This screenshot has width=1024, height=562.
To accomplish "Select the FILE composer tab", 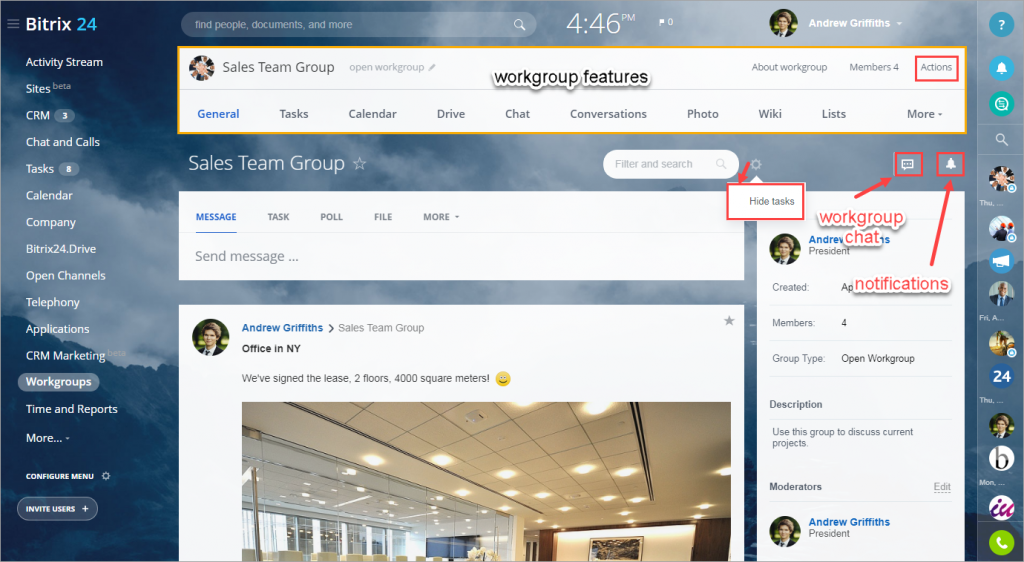I will [383, 217].
